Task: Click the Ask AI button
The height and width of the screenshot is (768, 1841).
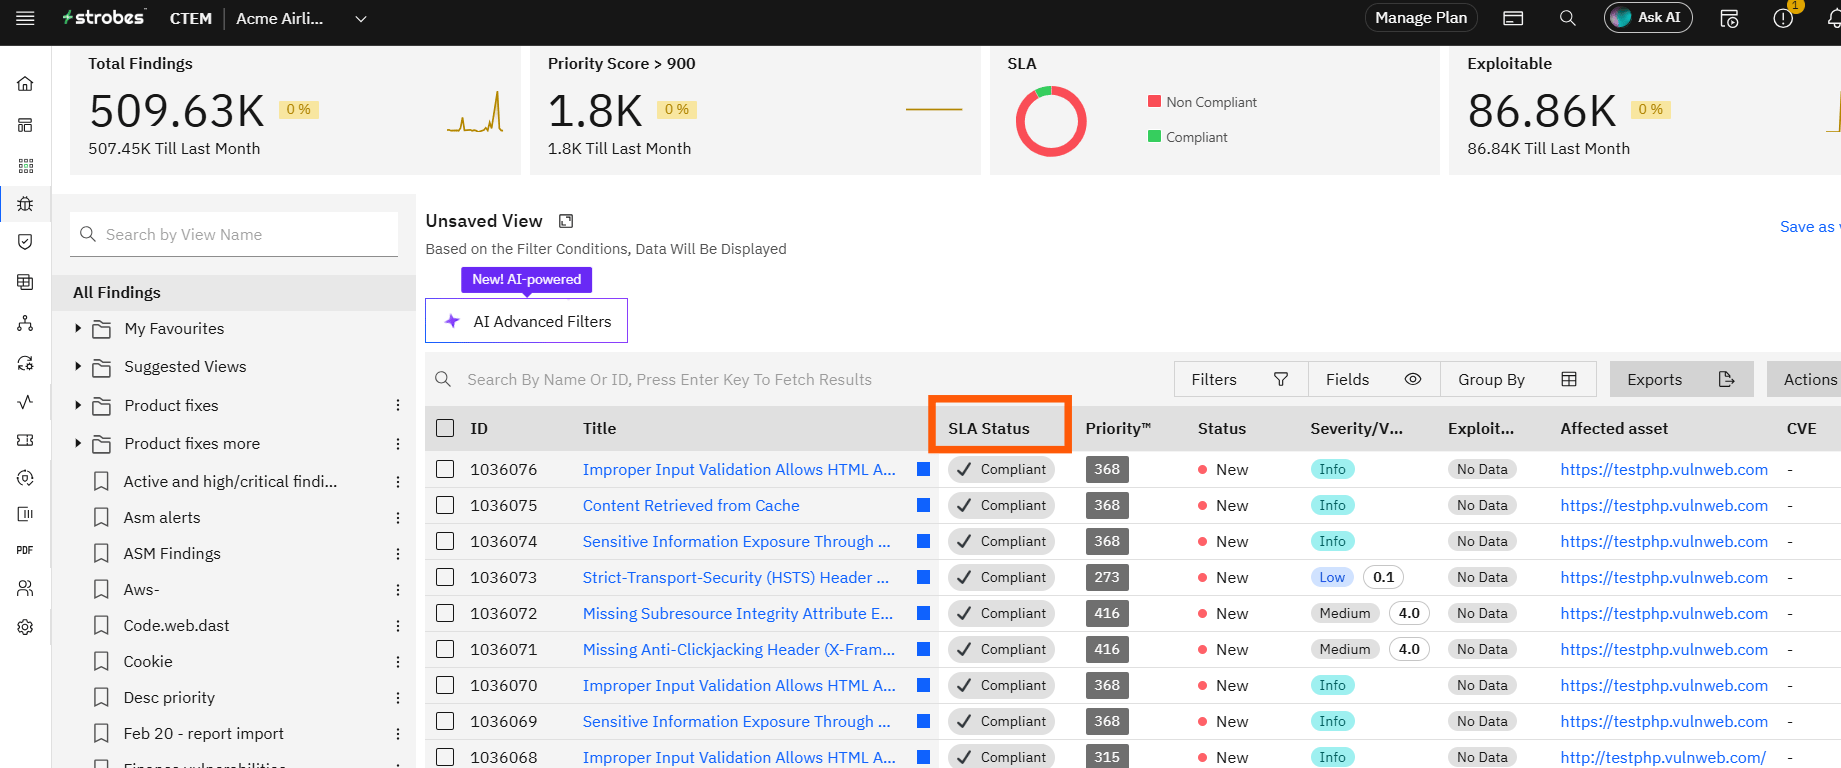Action: (1647, 18)
